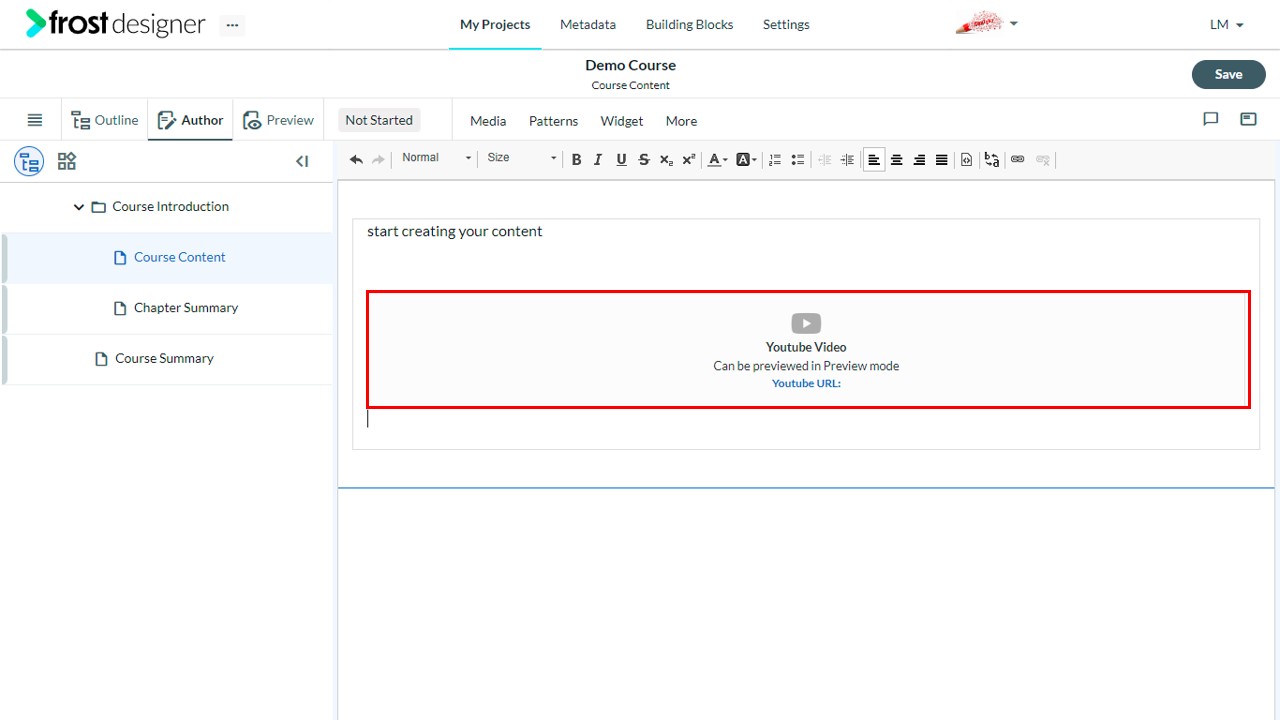The height and width of the screenshot is (720, 1280).
Task: Switch to the Preview tab
Action: 279,120
